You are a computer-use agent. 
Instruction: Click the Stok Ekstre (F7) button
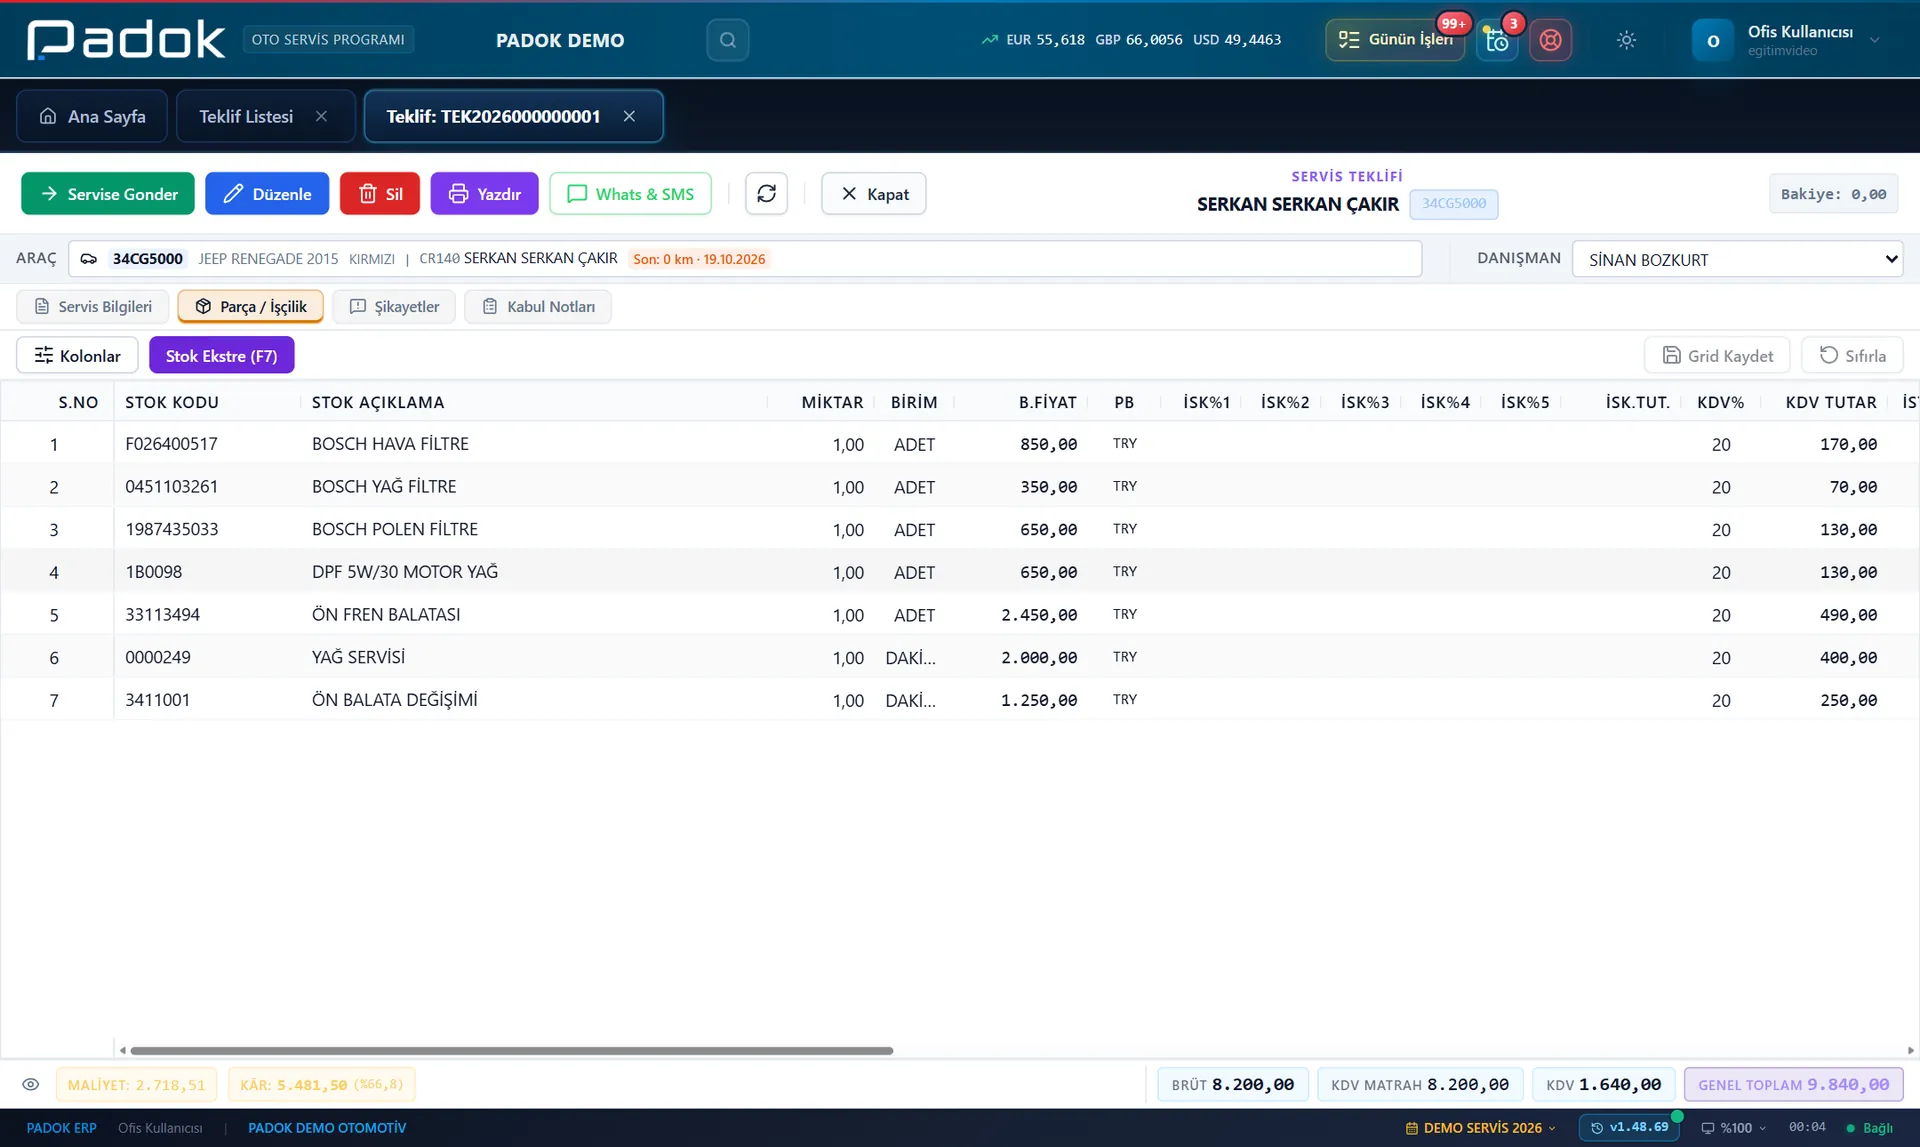coord(221,355)
